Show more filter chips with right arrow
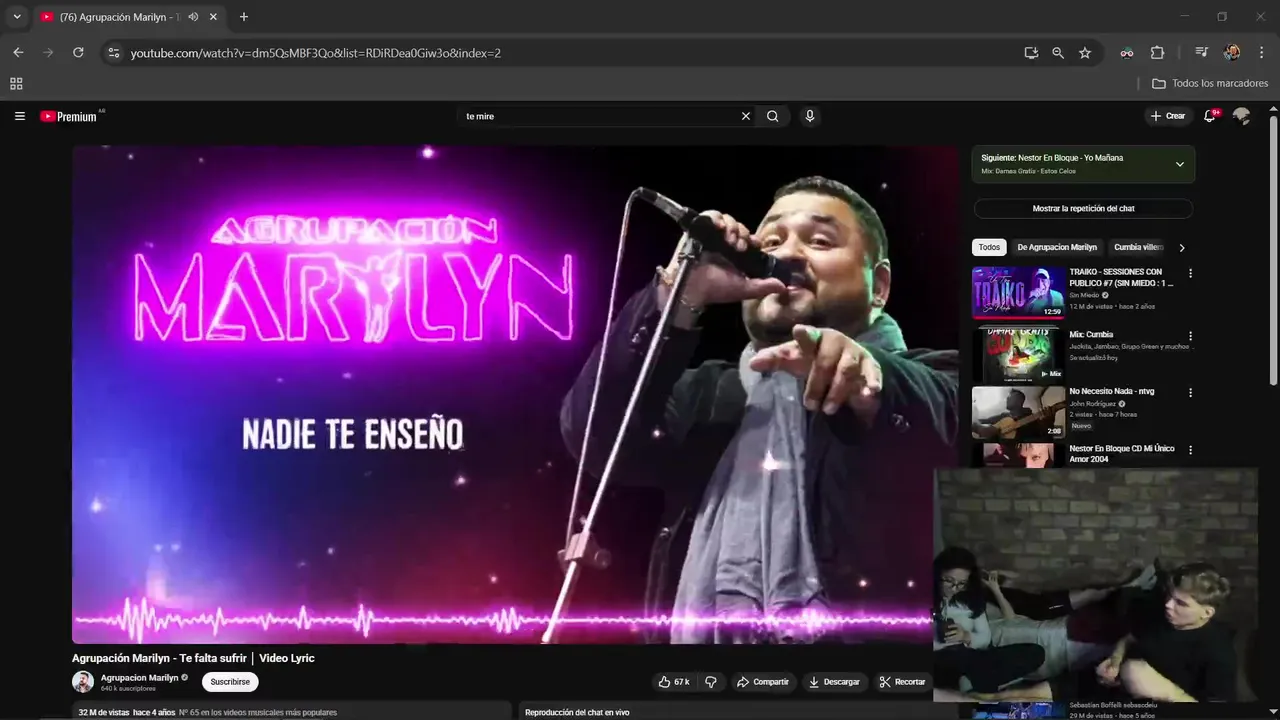This screenshot has width=1280, height=720. pyautogui.click(x=1182, y=247)
